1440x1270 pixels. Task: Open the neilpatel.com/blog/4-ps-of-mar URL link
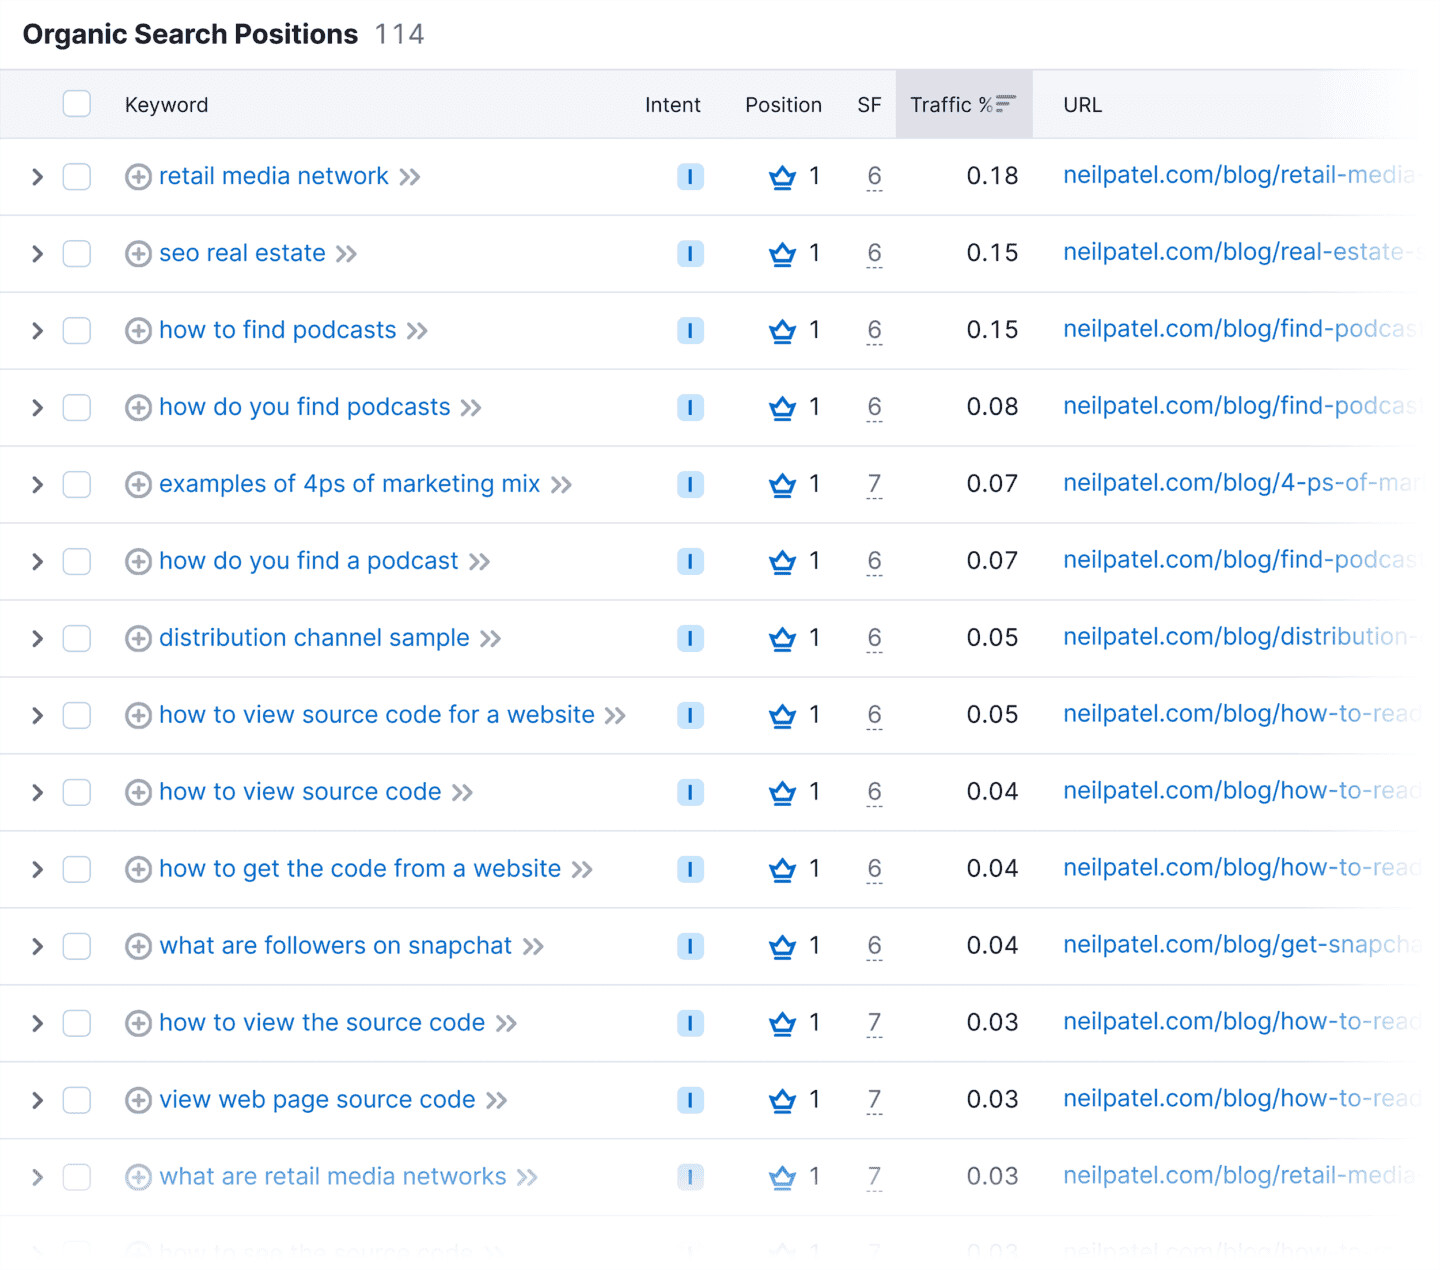pos(1240,483)
